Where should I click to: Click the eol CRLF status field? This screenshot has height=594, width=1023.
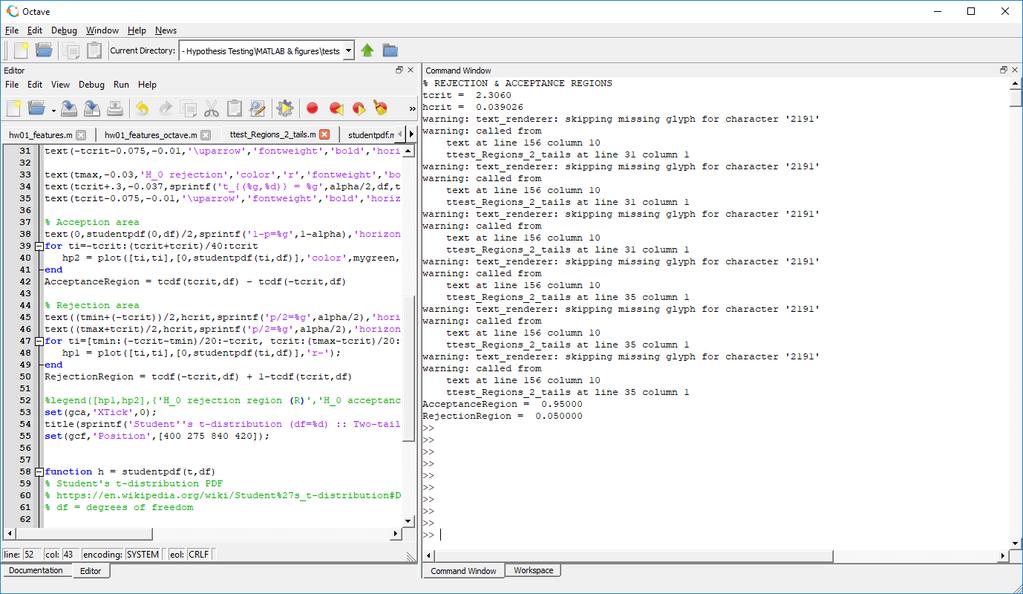click(x=198, y=554)
